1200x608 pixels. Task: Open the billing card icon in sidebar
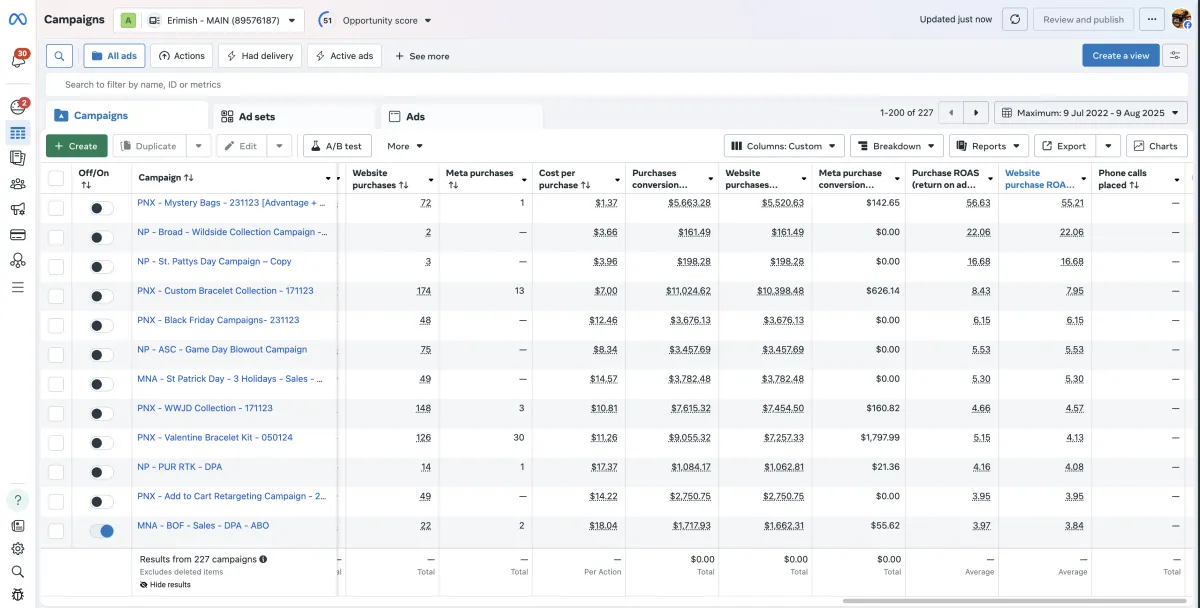(18, 235)
